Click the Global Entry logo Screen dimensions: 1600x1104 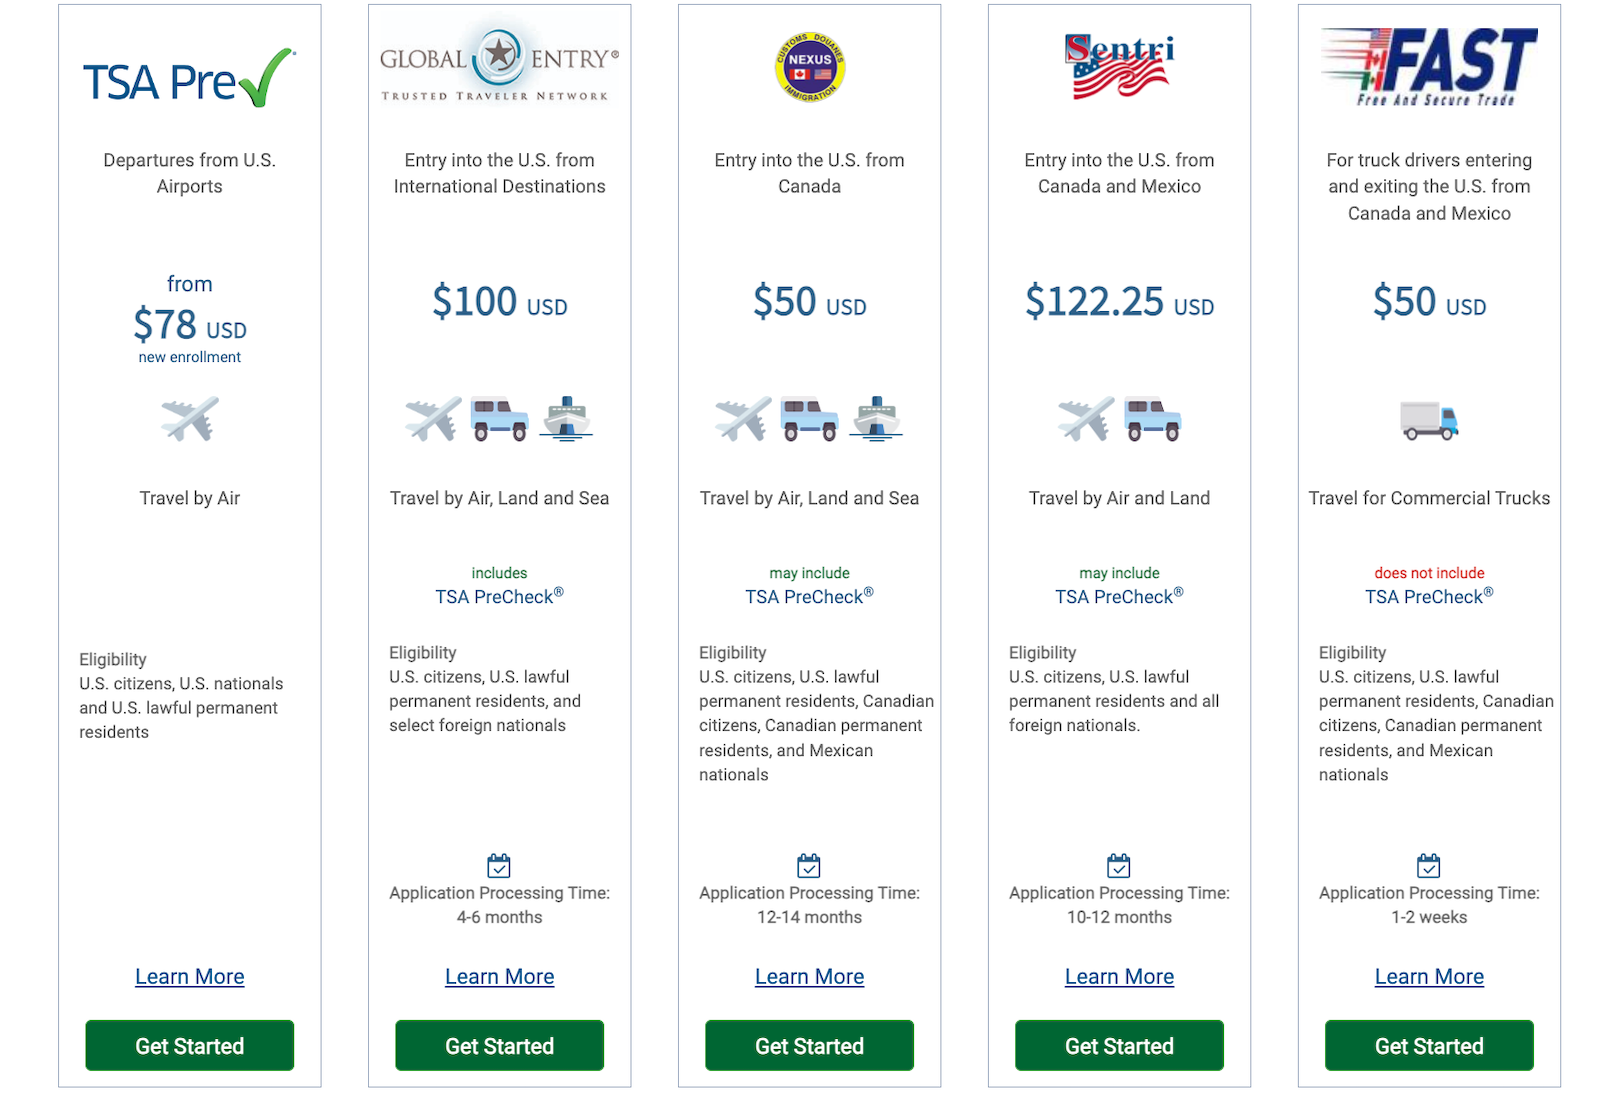coord(499,60)
